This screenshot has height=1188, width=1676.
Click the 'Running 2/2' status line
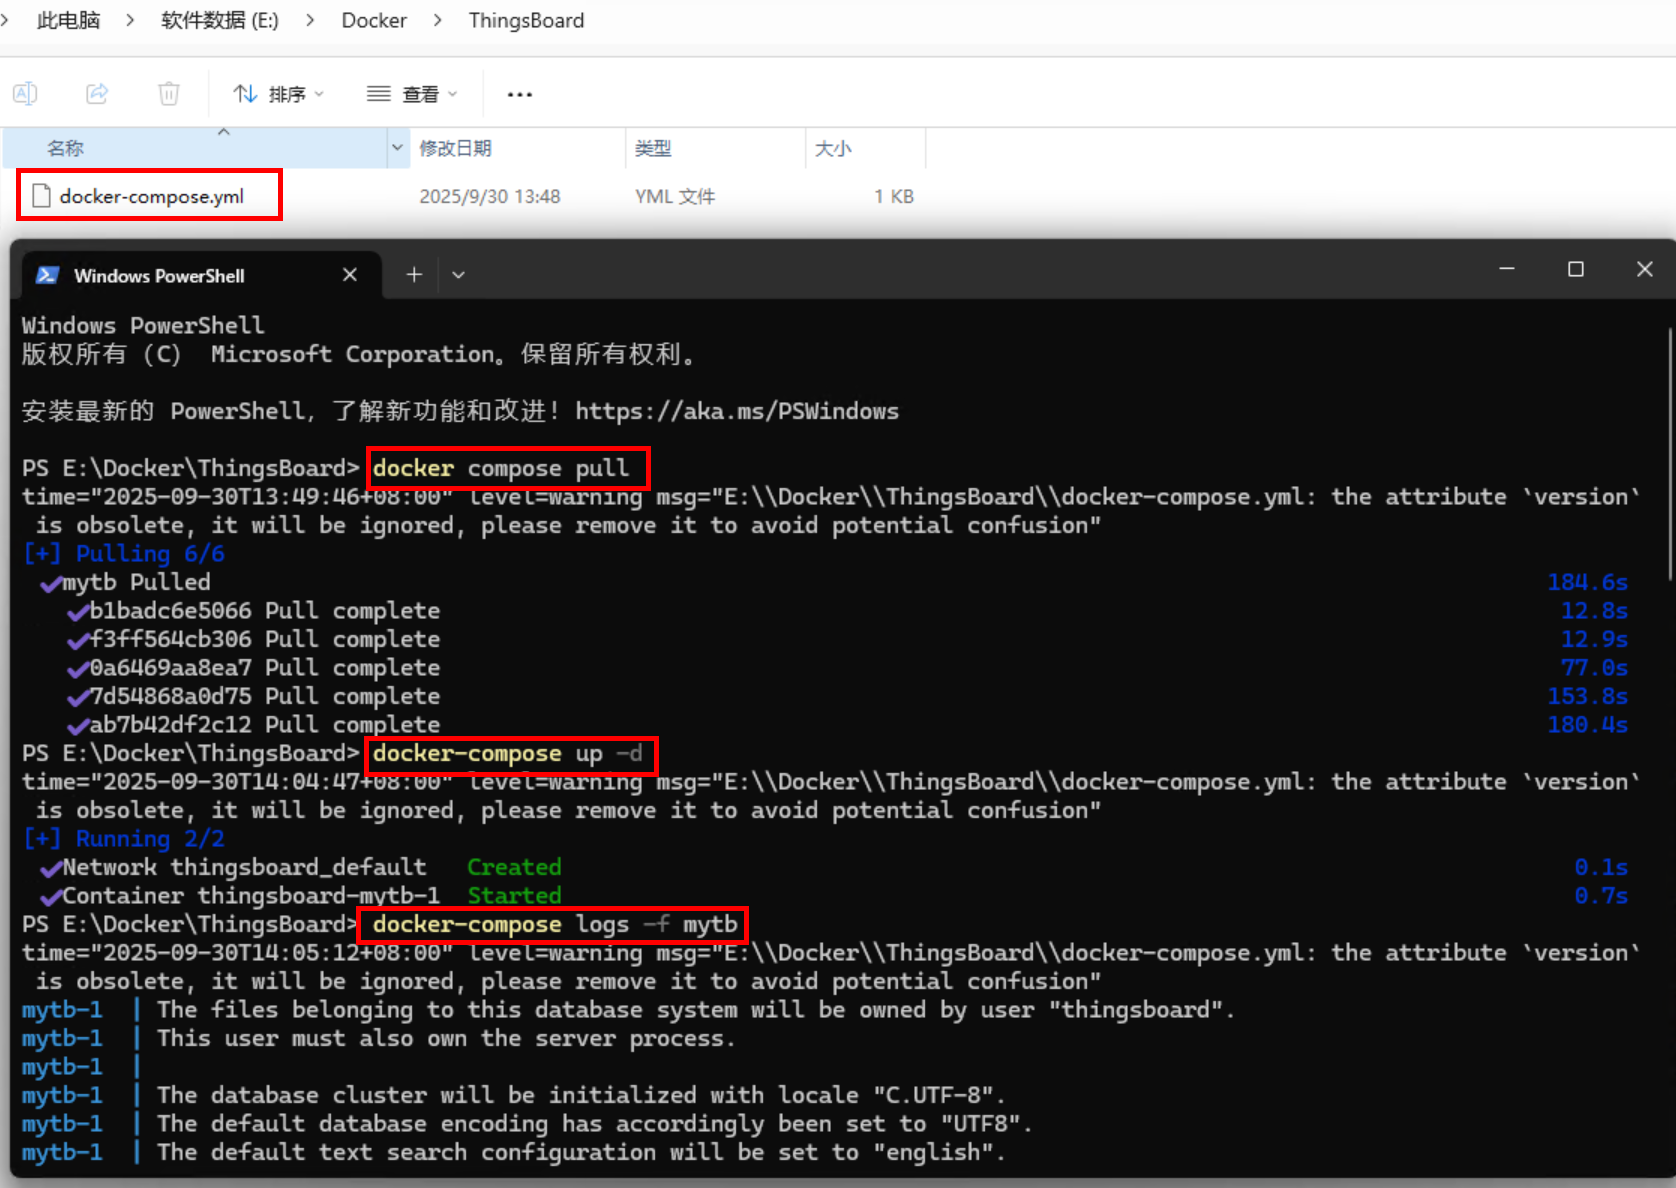click(x=124, y=838)
